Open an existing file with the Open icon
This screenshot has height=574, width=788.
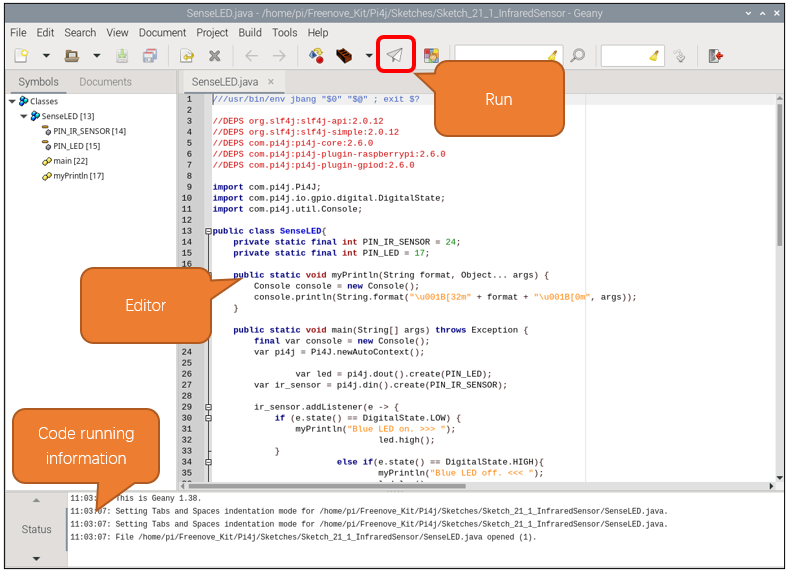(x=72, y=55)
